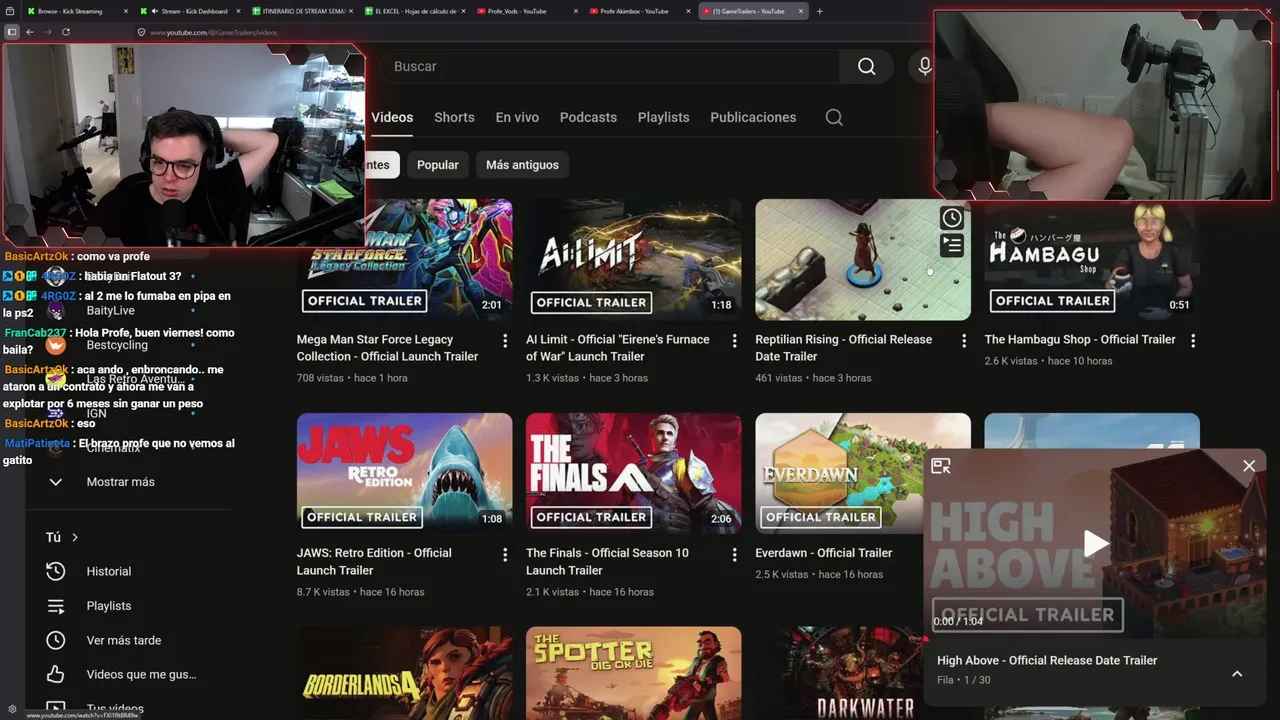Add Reptilian Rising to Watch Later

[952, 217]
